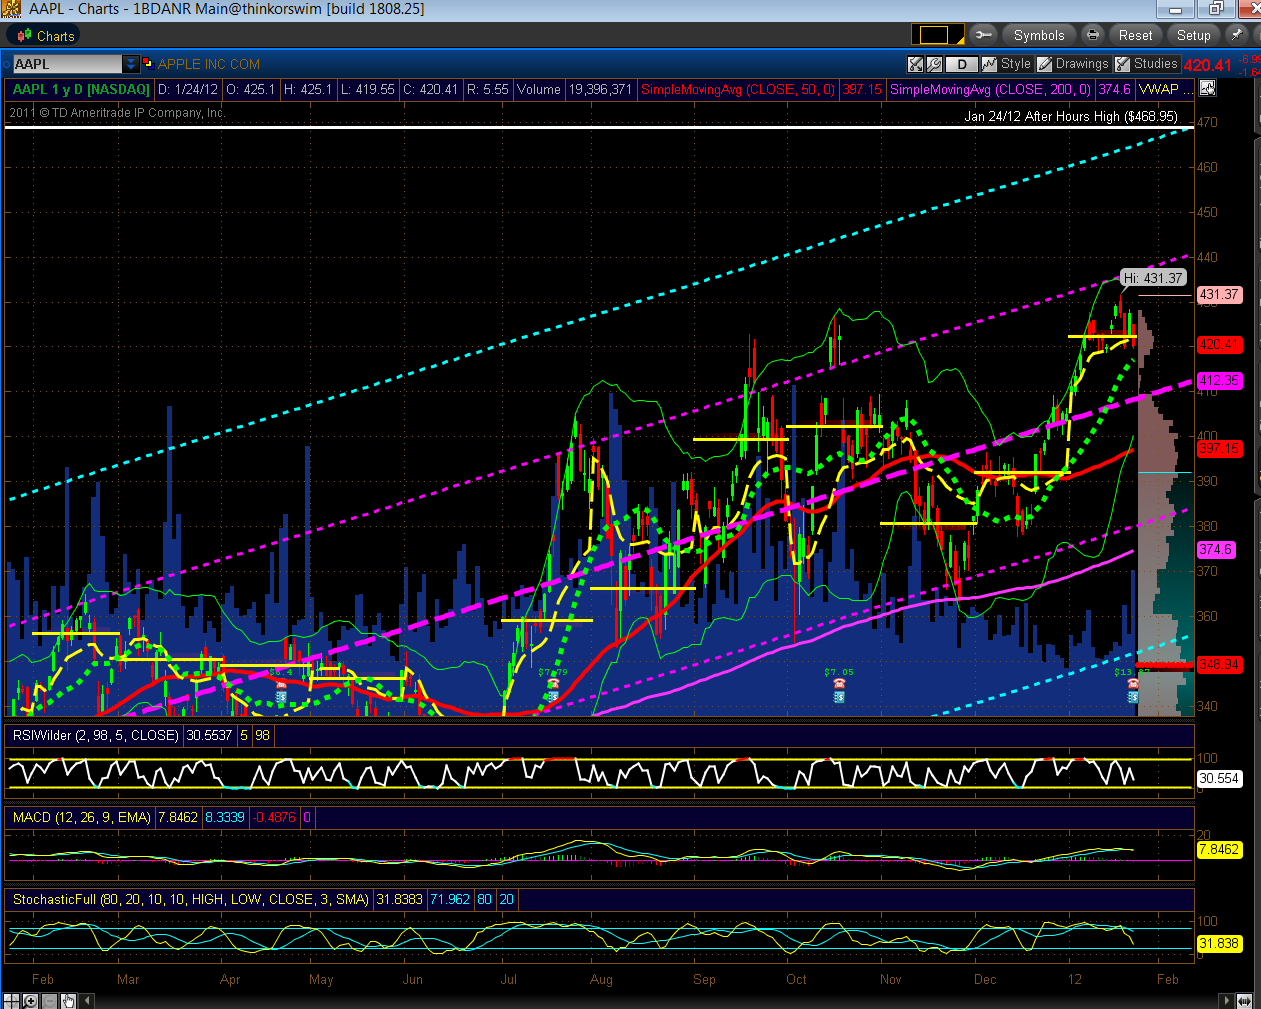Click SimpleMovingAvg (CLOSE, 200, 0) study label

(x=990, y=89)
